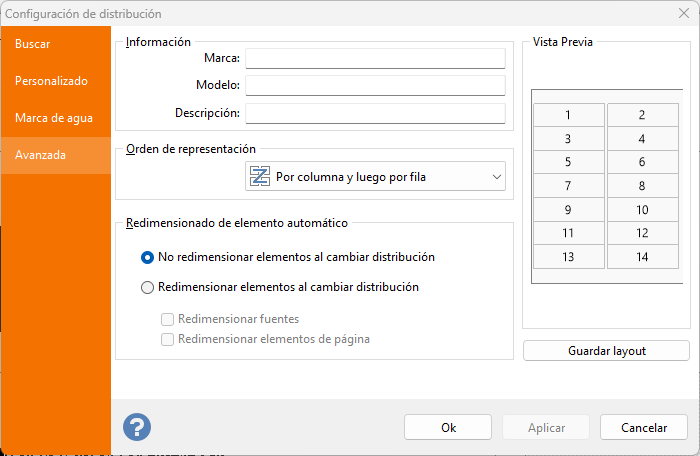Viewport: 700px width, 456px height.
Task: Select Redimensionar elementos al cambiar distribución
Action: 148,287
